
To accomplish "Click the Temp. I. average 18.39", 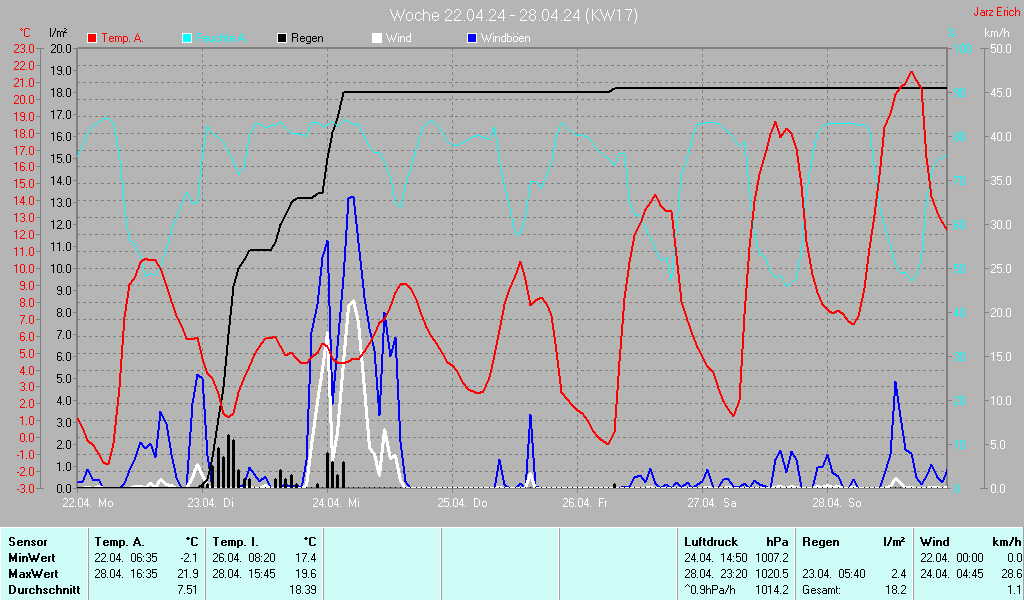I will coord(303,590).
